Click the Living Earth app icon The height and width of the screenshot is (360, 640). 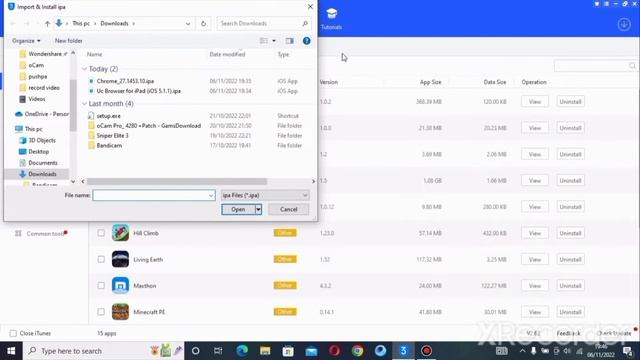(120, 259)
